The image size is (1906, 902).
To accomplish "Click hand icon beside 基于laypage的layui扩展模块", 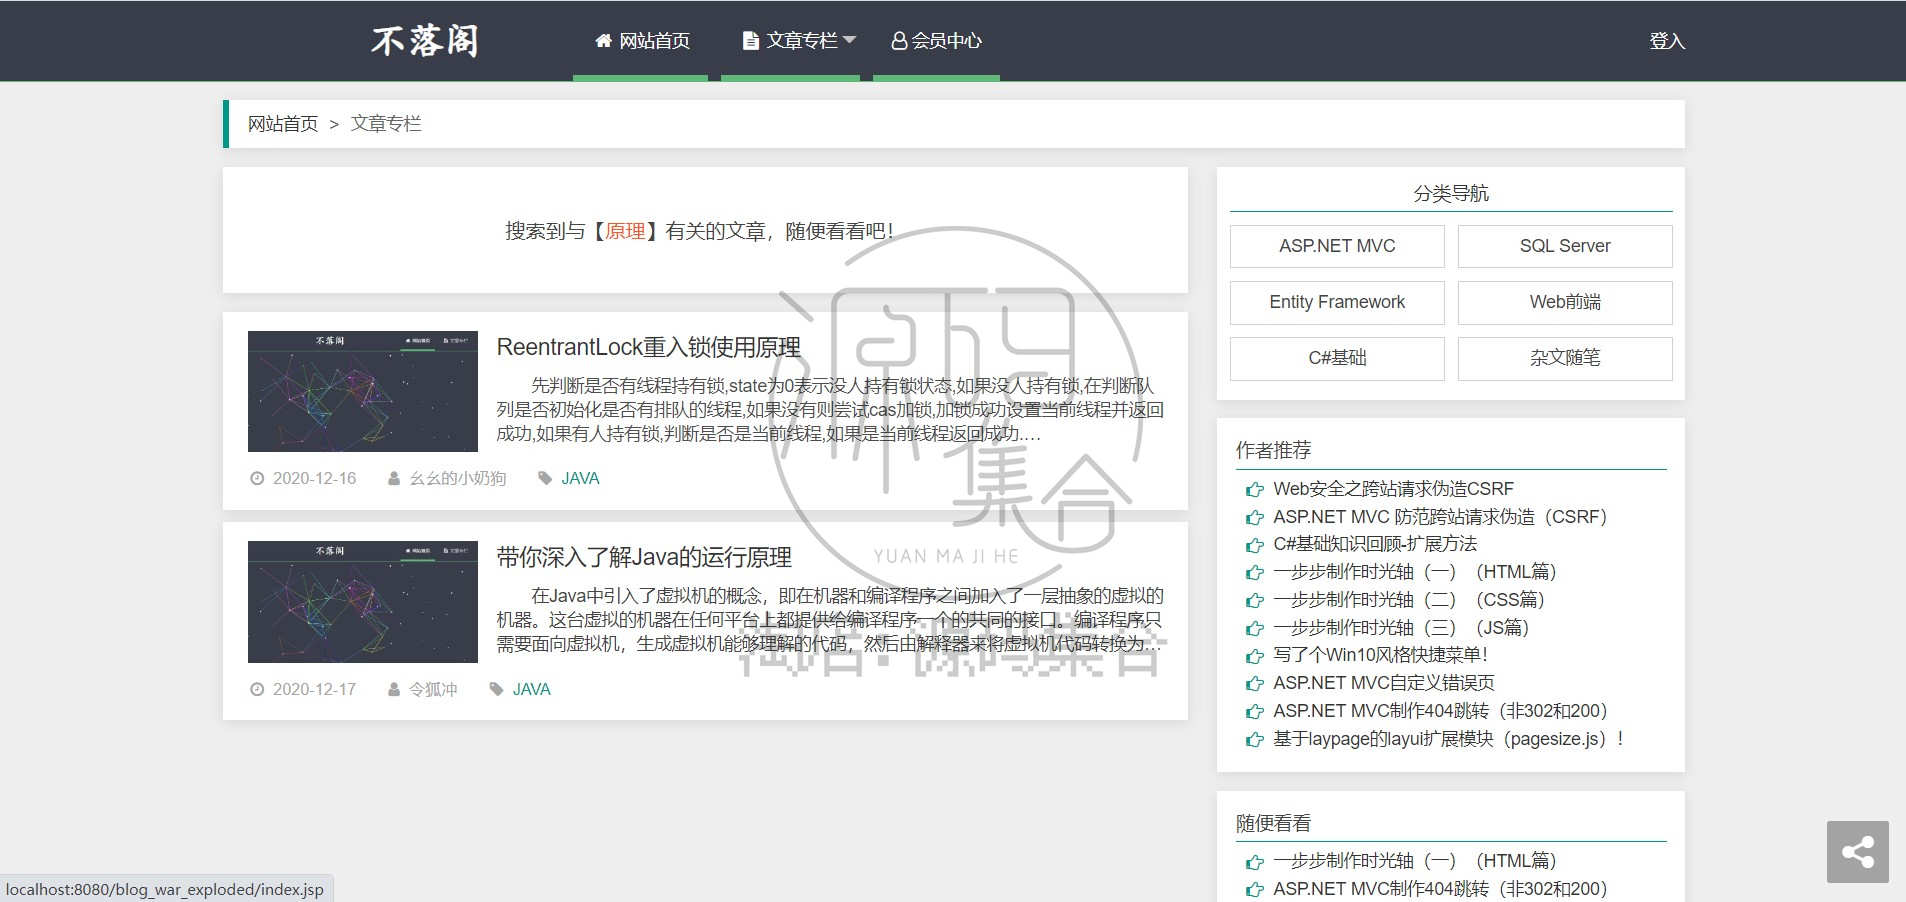I will click(1254, 740).
